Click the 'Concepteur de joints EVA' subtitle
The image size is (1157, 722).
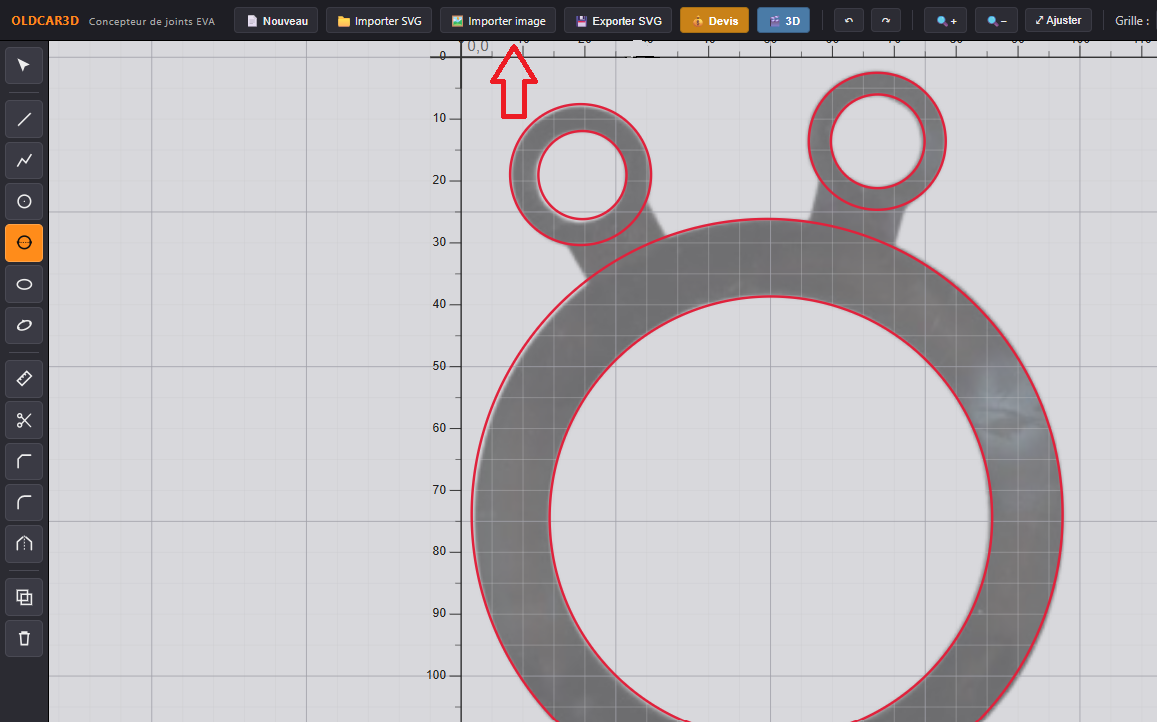click(152, 21)
